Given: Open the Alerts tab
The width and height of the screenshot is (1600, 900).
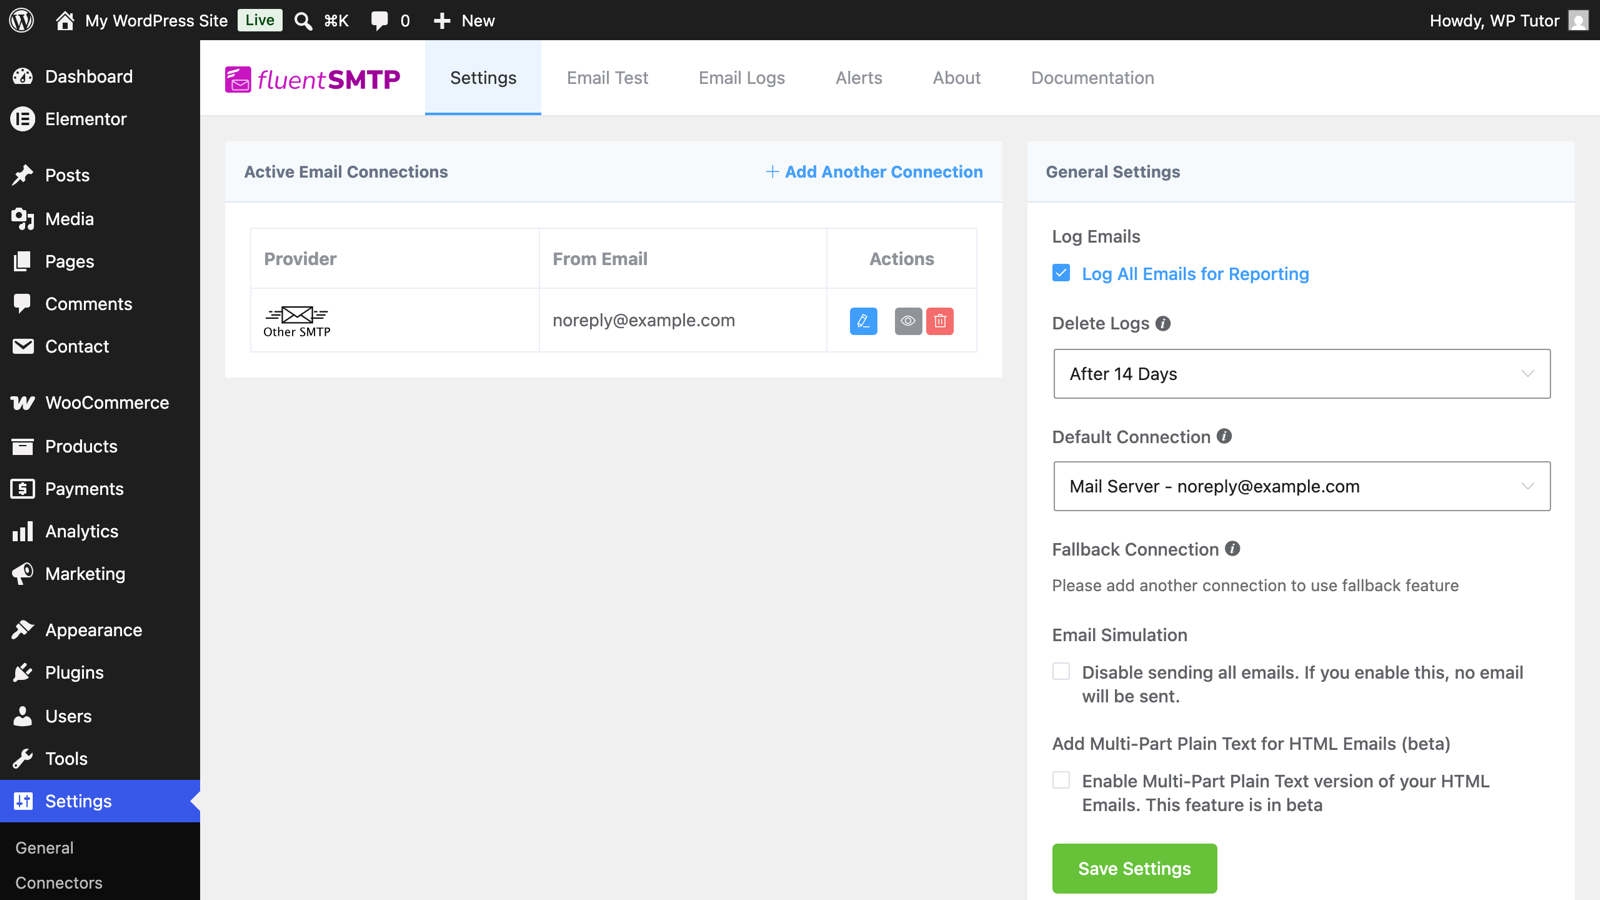Looking at the screenshot, I should point(859,78).
